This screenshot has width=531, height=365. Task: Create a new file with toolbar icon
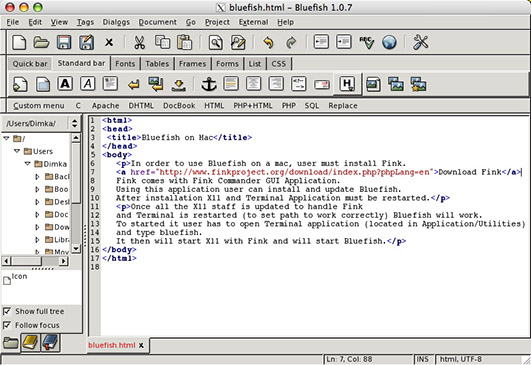[x=19, y=43]
